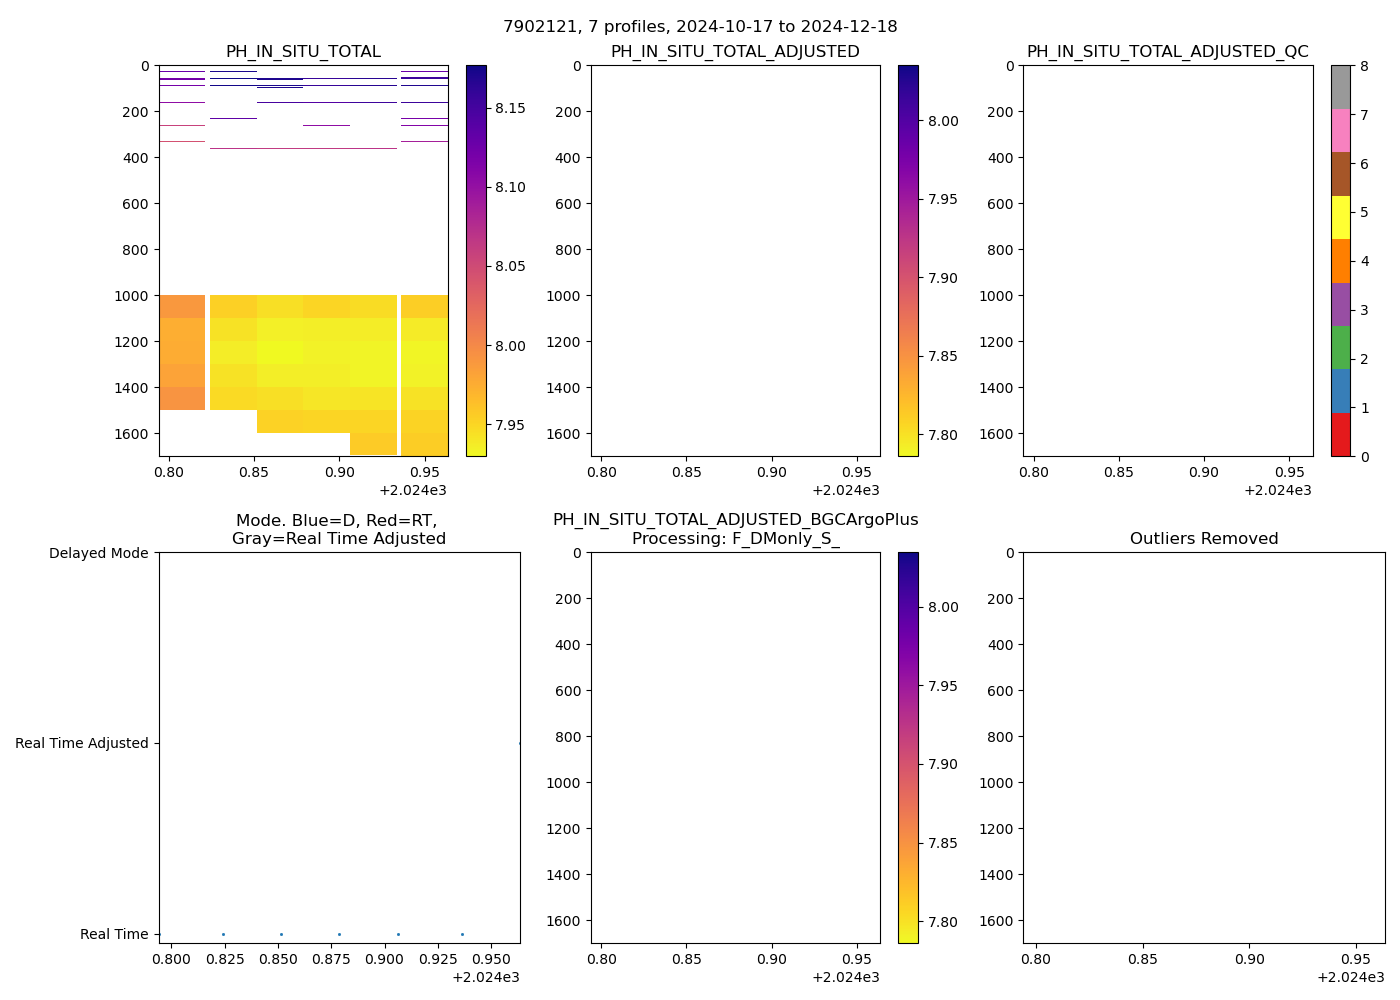Click the 8.15 tick on the first colorbar
This screenshot has width=1400, height=1000.
(x=510, y=108)
